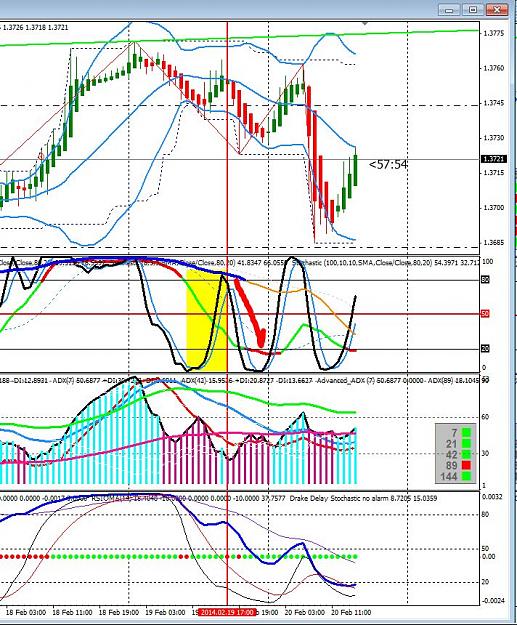This screenshot has height=625, width=517.
Task: Click the 1.3745 price scale label
Action: 493,103
